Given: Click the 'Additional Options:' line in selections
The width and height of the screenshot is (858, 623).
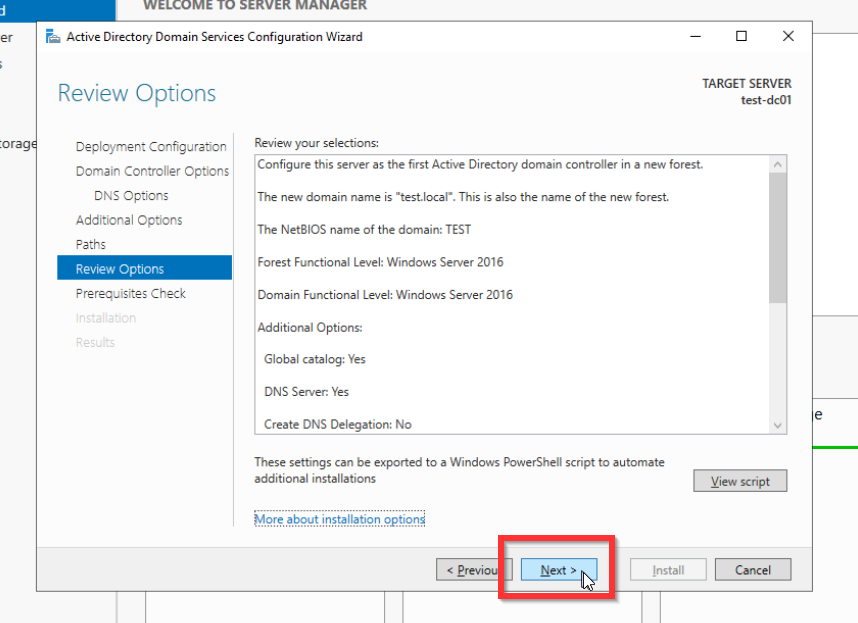Looking at the screenshot, I should click(310, 328).
